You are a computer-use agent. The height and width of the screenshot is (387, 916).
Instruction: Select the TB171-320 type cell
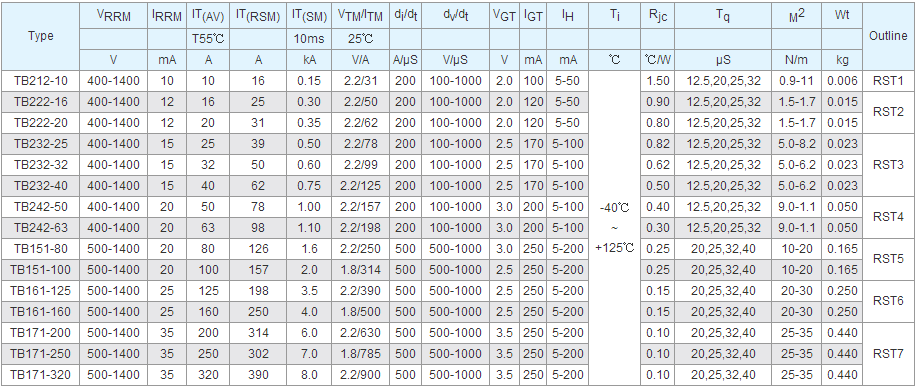[x=40, y=375]
